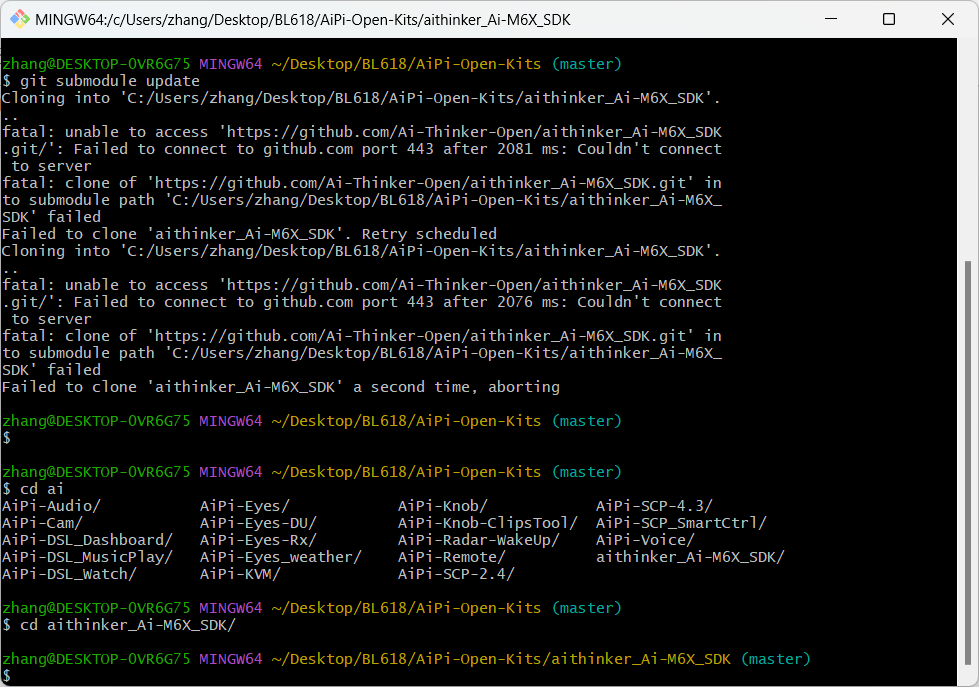Click the 'AiPi-Knob-ClipsTool/' directory entry
This screenshot has width=979, height=687.
(x=488, y=523)
